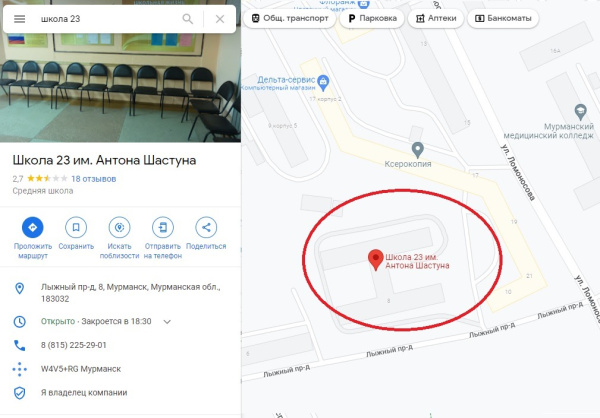The height and width of the screenshot is (418, 600).
Task: Click the Поделиться share icon
Action: tap(206, 227)
